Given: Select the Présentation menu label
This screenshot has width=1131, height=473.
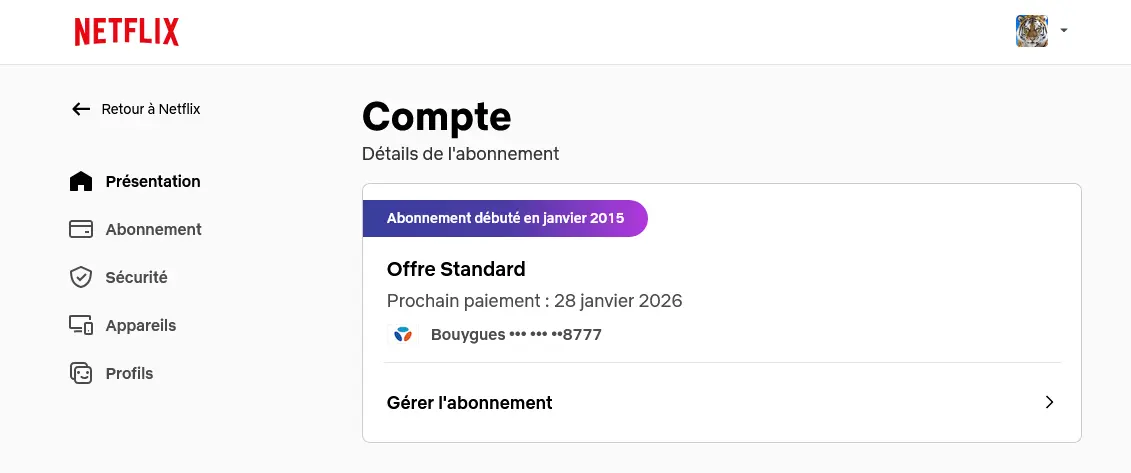Looking at the screenshot, I should 153,181.
